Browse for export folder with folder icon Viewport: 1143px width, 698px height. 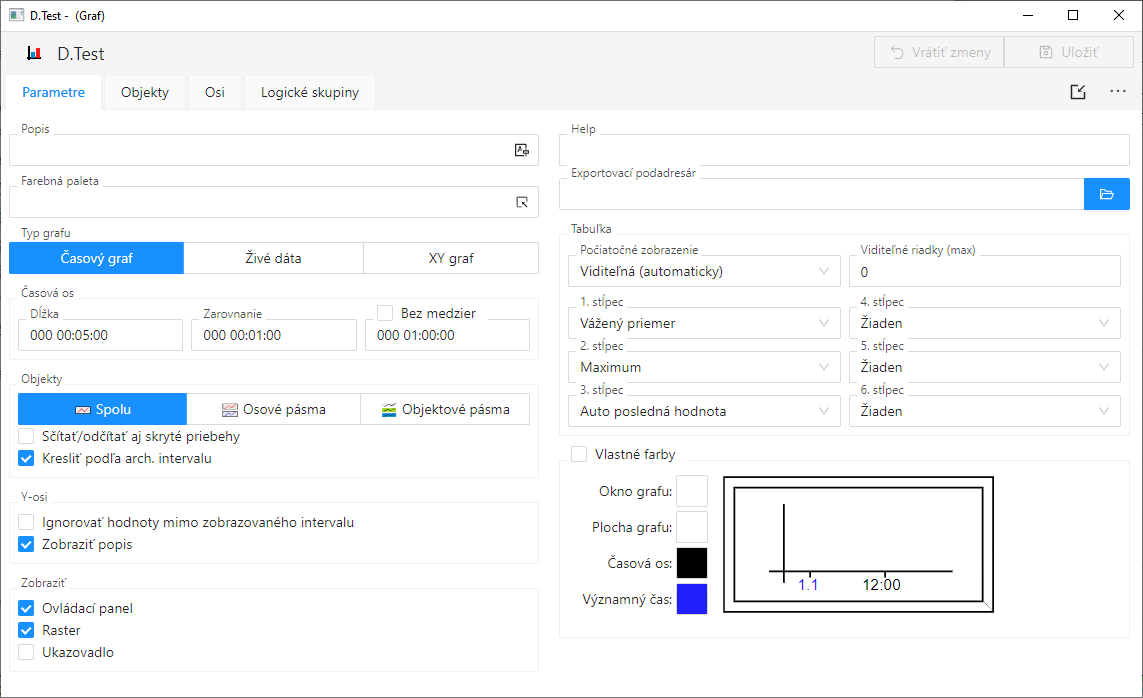pyautogui.click(x=1106, y=194)
